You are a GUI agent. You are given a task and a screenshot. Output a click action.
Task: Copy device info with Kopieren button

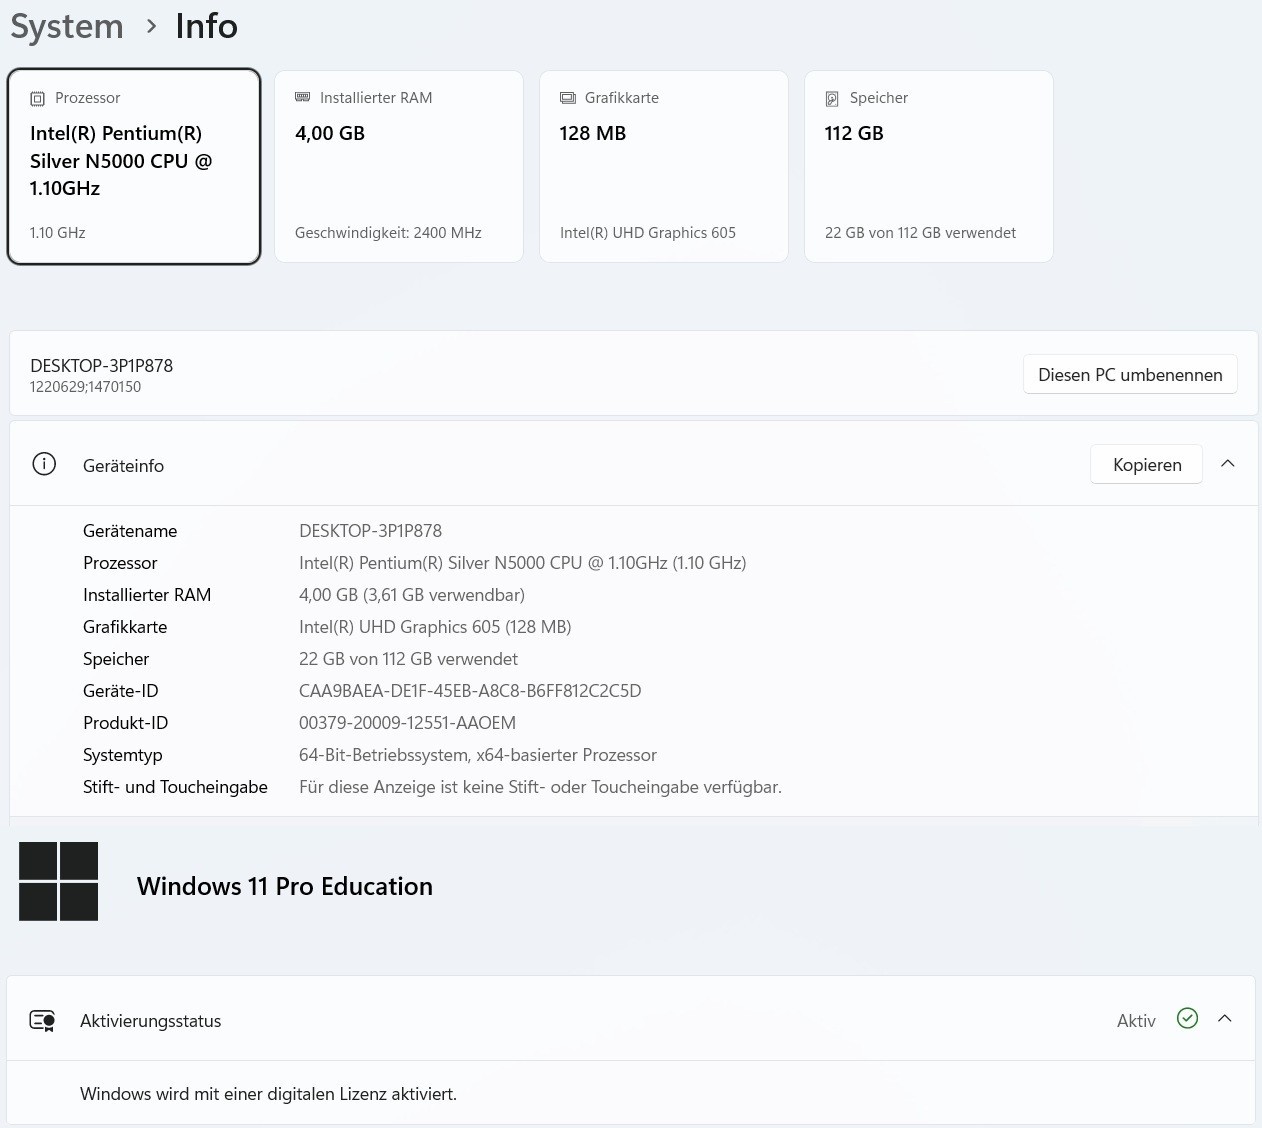[x=1146, y=464]
